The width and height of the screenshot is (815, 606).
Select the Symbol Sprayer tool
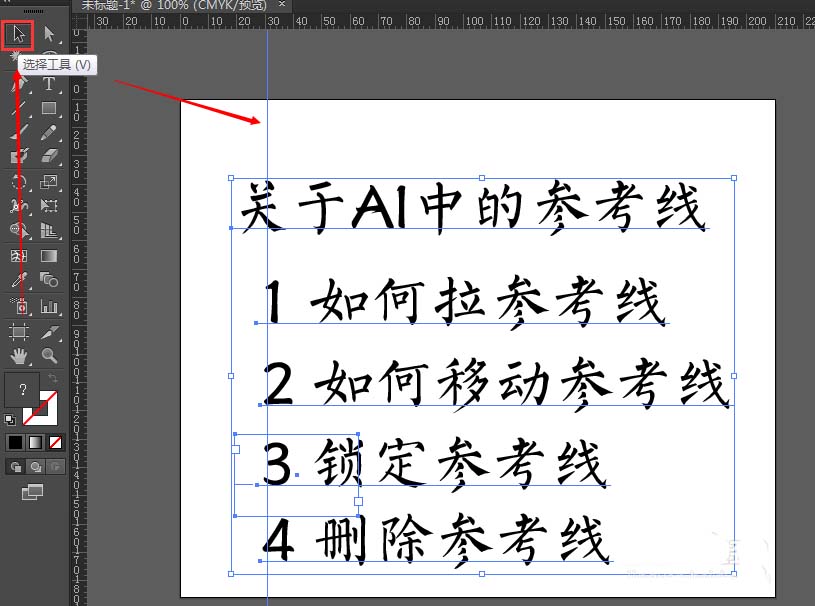pyautogui.click(x=19, y=306)
